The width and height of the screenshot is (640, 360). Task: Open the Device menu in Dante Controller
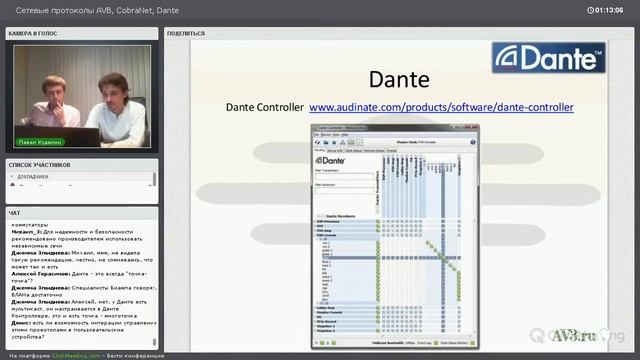click(326, 135)
